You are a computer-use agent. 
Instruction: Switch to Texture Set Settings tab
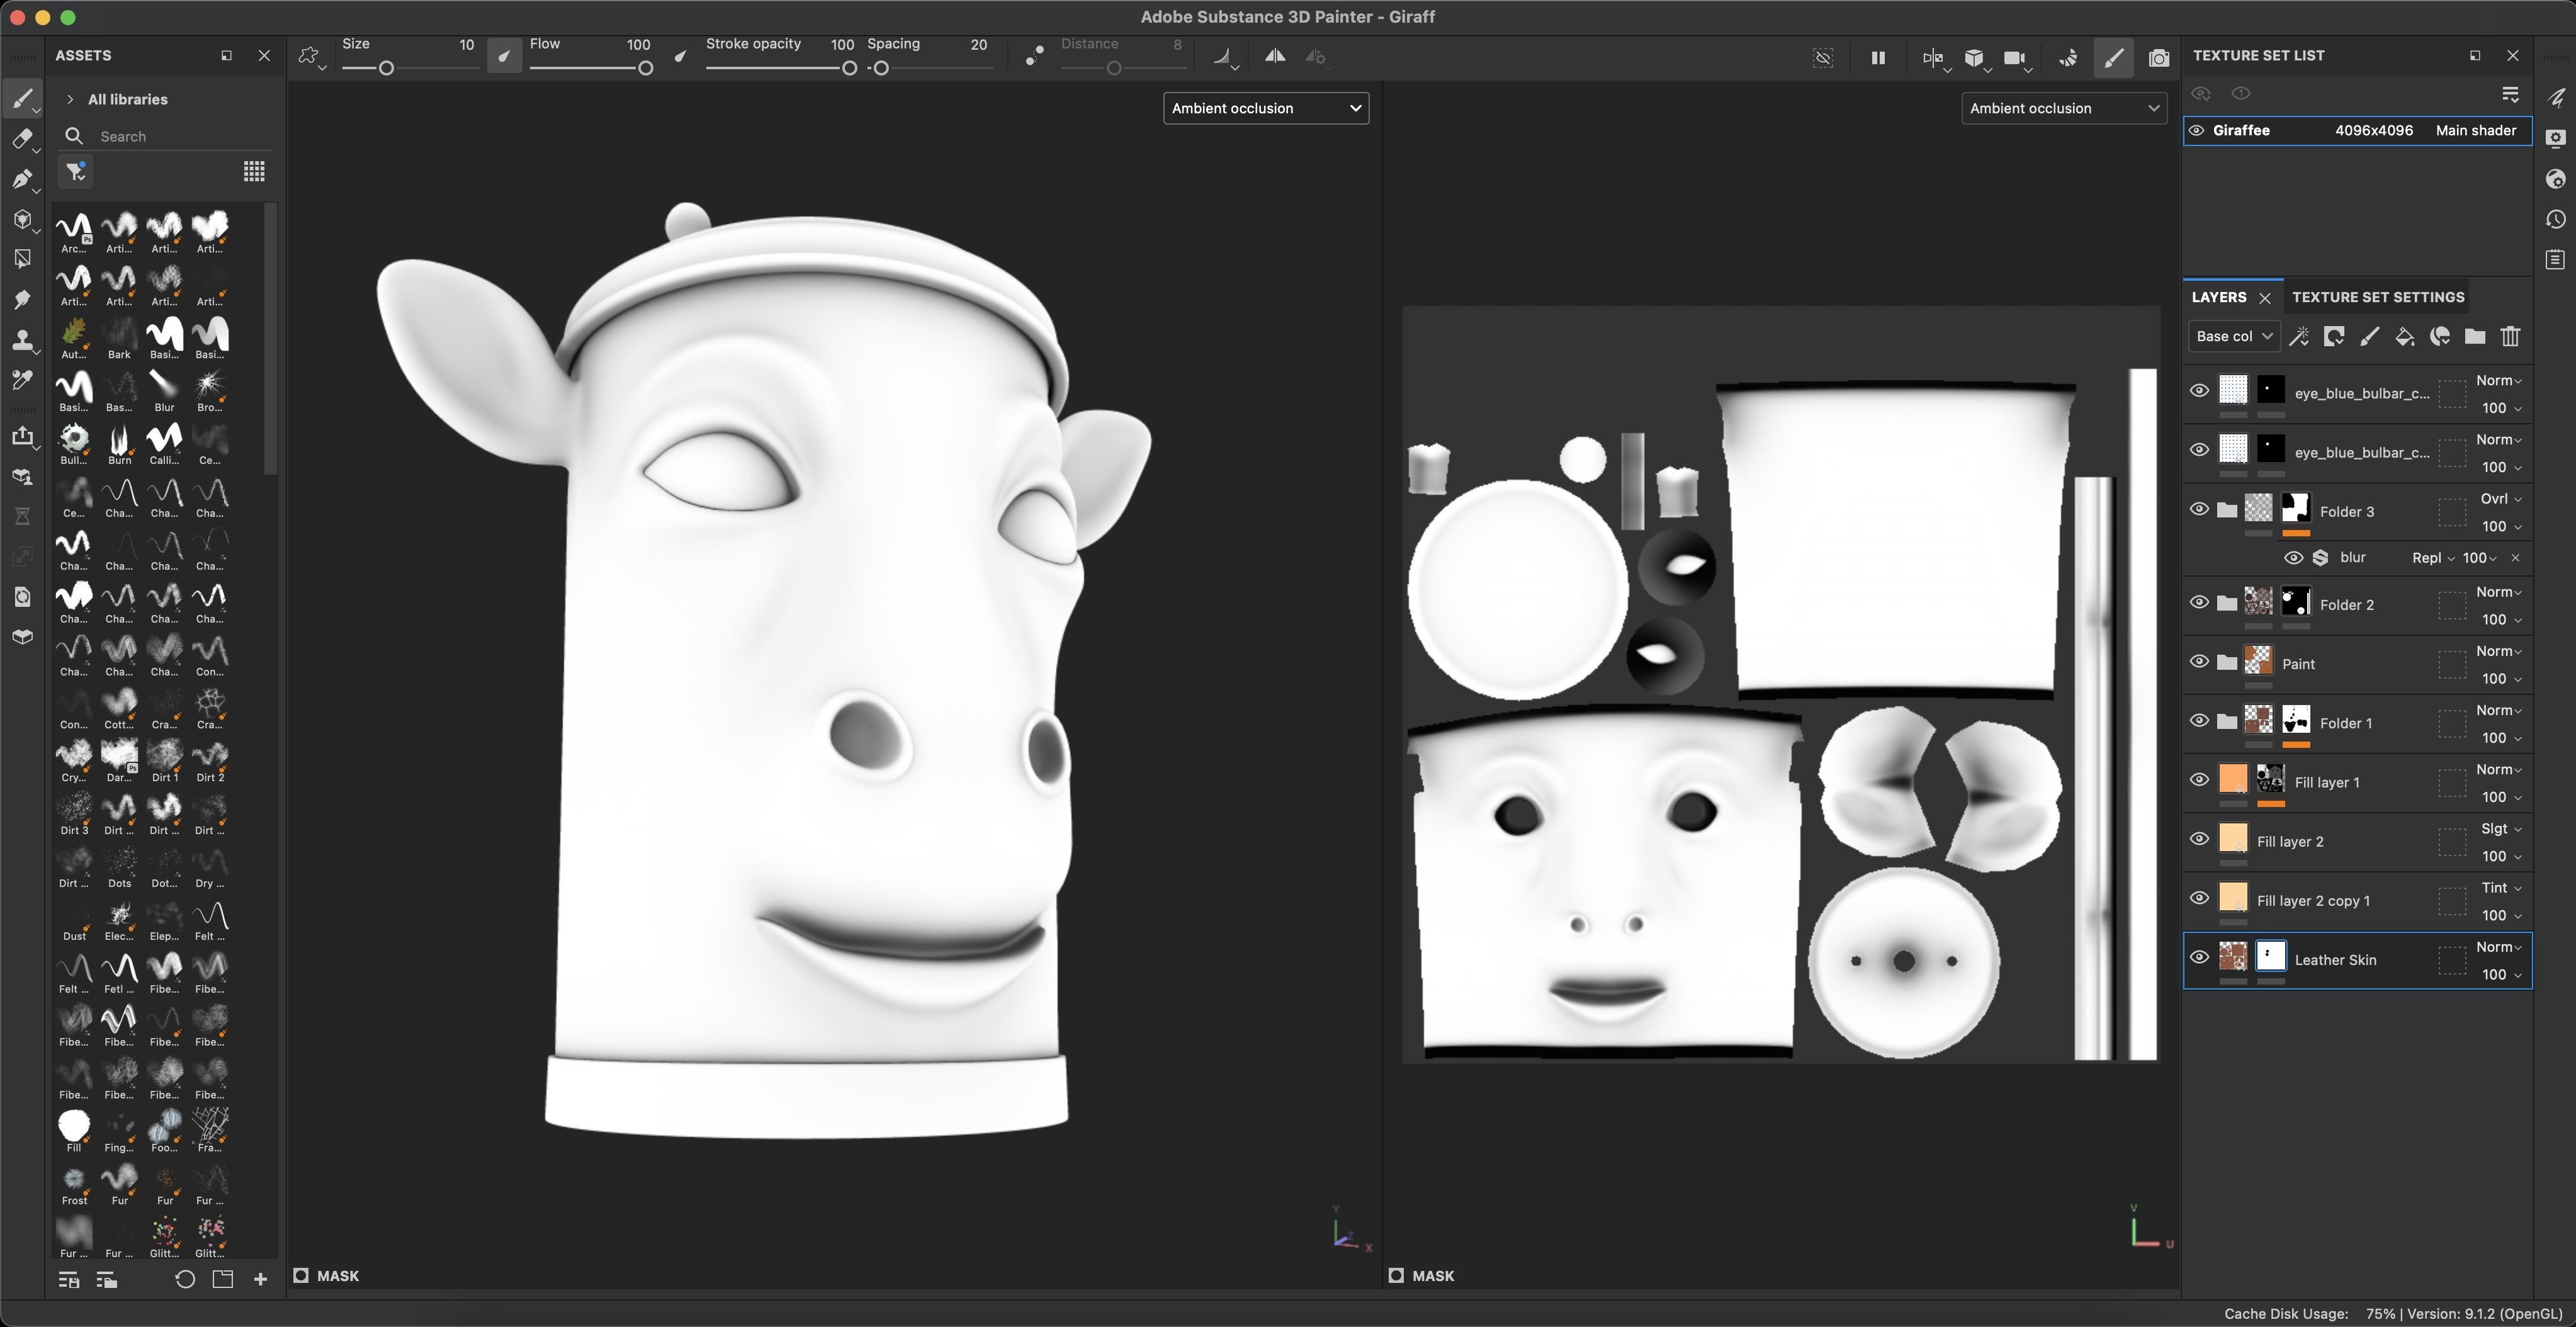[2377, 297]
